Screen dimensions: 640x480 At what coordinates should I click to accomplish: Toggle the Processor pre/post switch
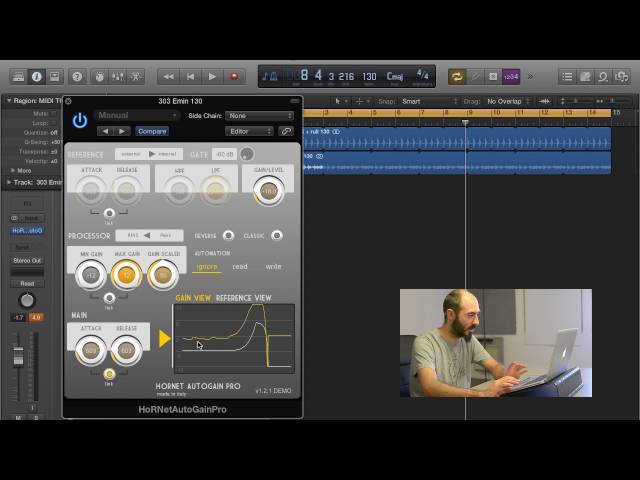[149, 236]
